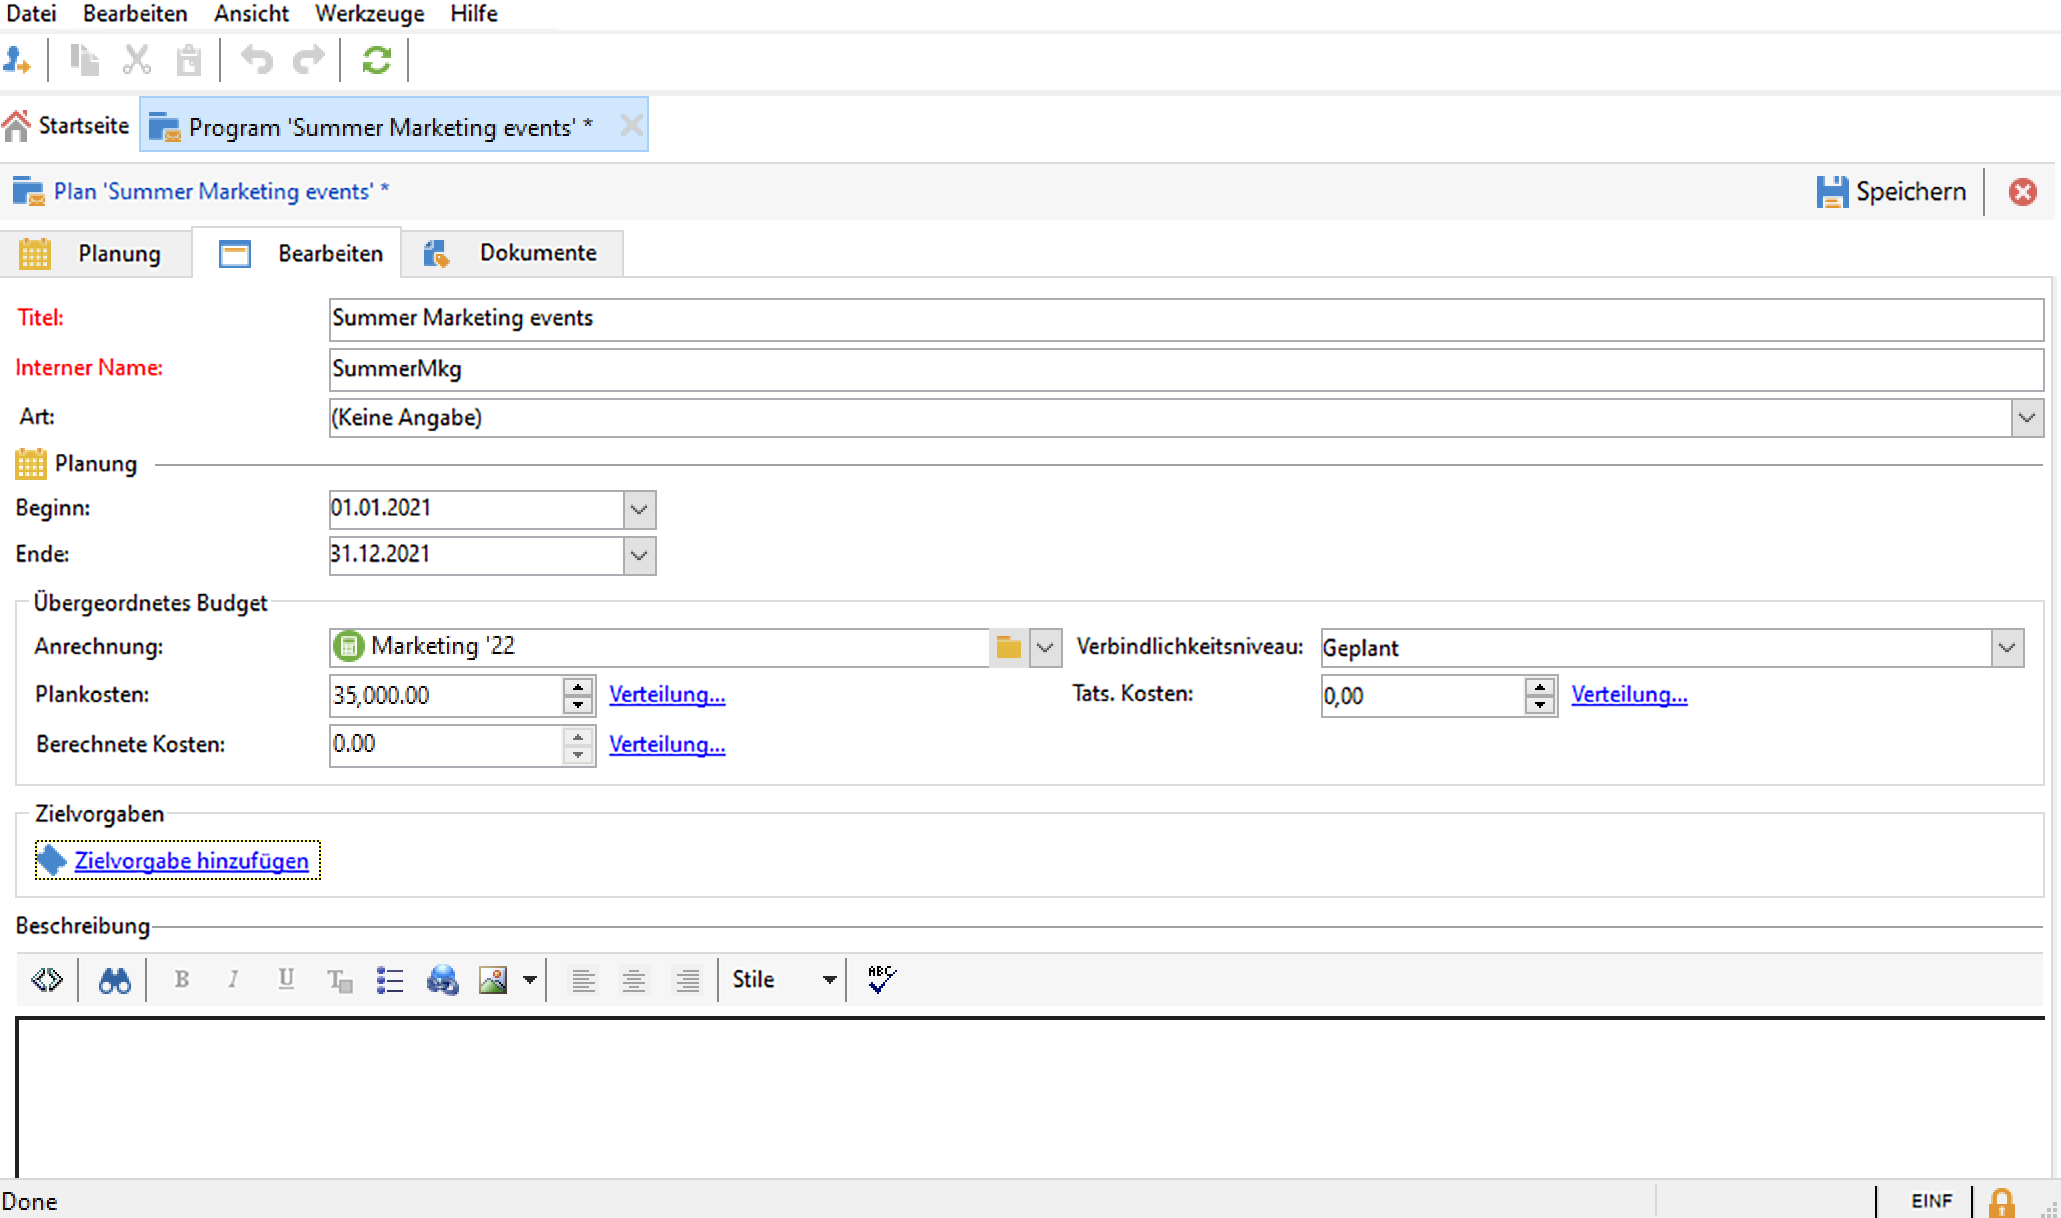Increase Plankosten using the up stepper arrow
The width and height of the screenshot is (2061, 1218).
click(578, 686)
